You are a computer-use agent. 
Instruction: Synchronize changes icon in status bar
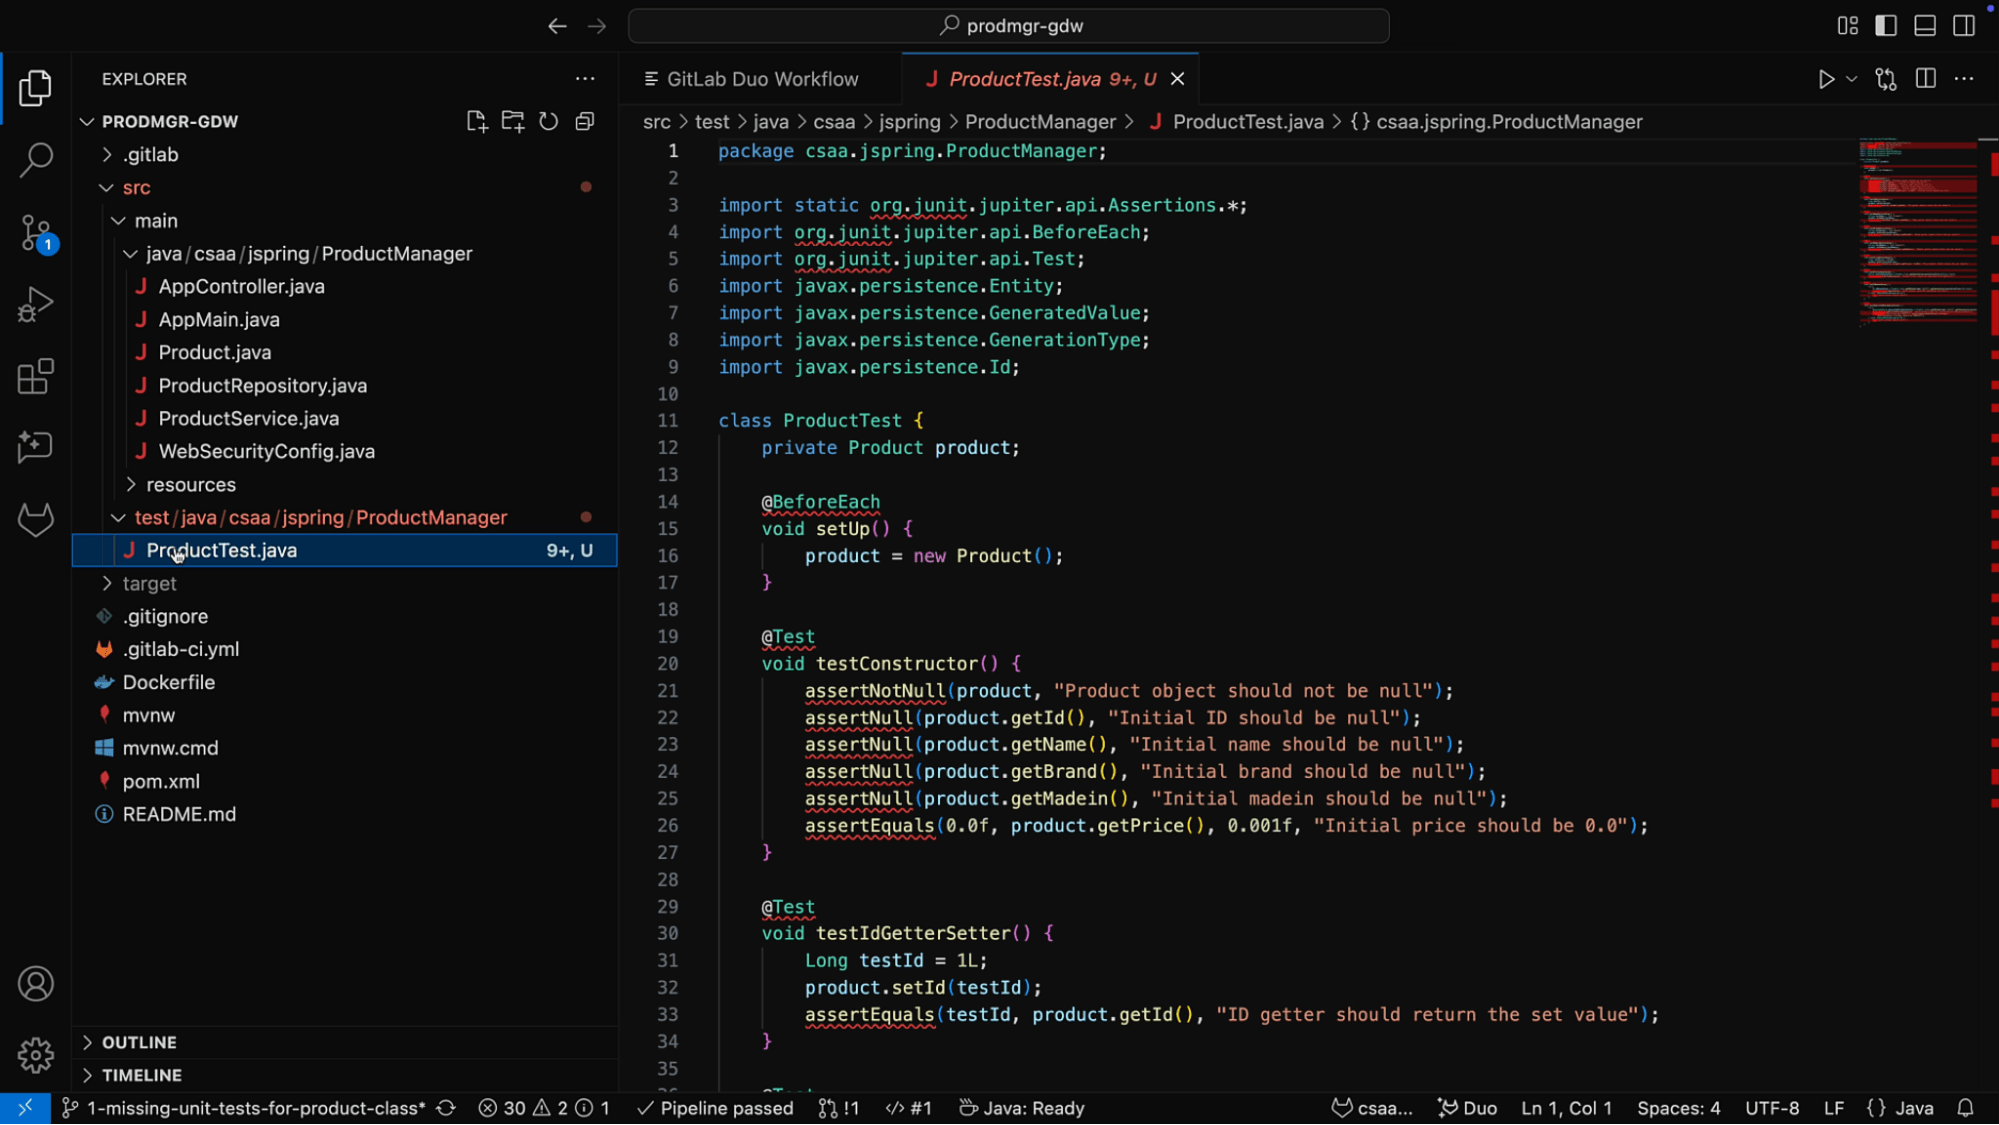[446, 1108]
